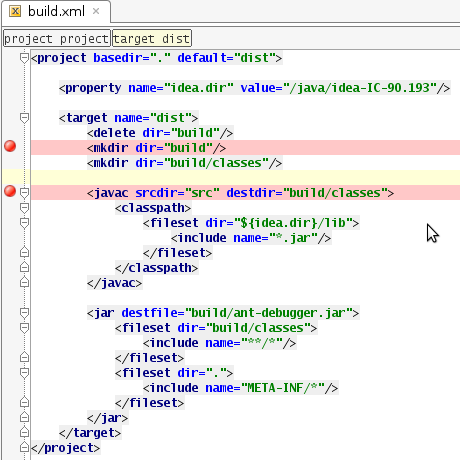Click the srcdir="src" attribute
This screenshot has height=460, width=460.
[x=177, y=193]
